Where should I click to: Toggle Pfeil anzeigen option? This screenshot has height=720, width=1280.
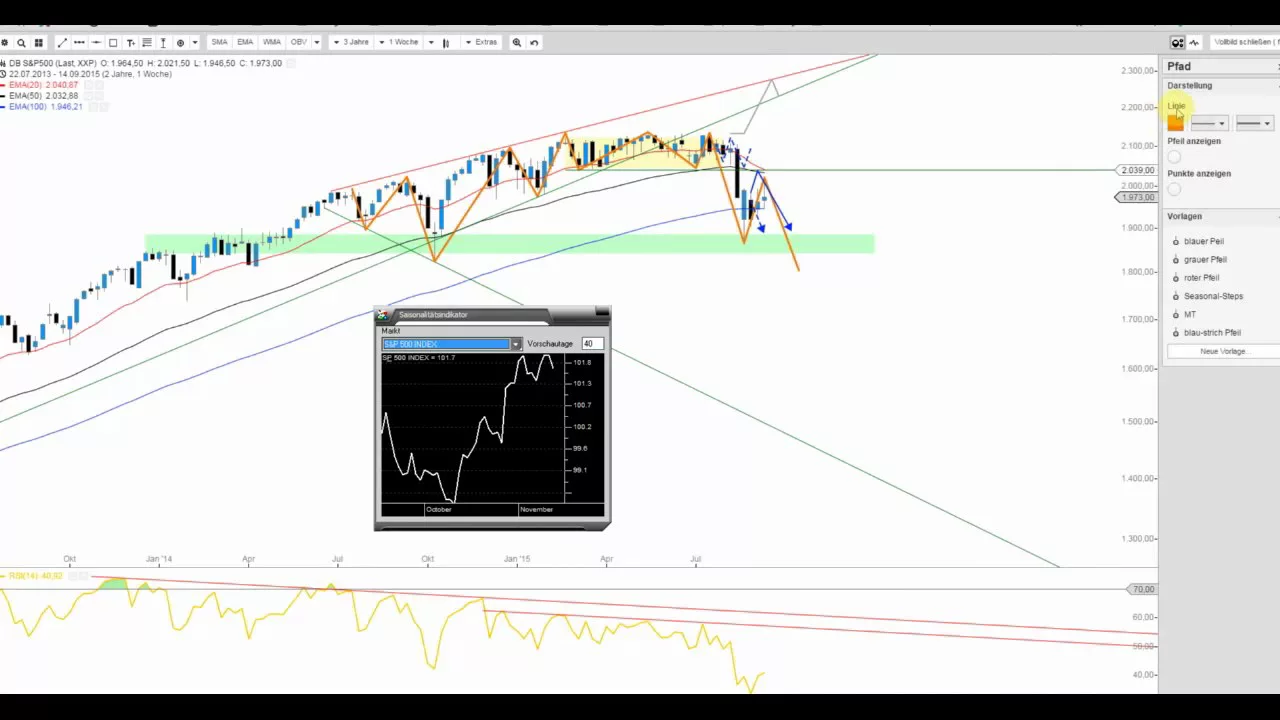click(1174, 156)
